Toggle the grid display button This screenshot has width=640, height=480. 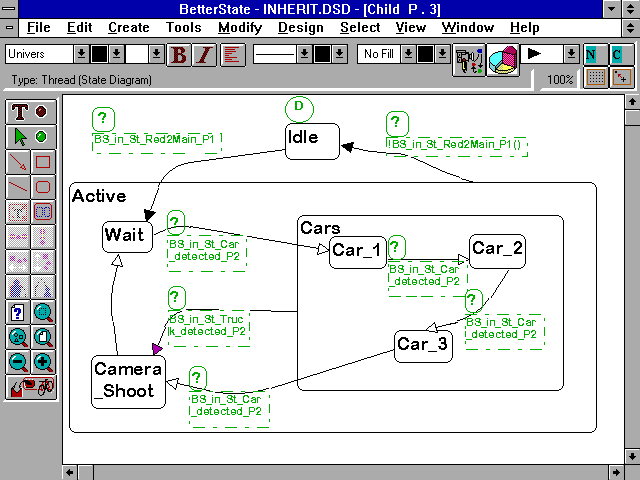tap(596, 78)
